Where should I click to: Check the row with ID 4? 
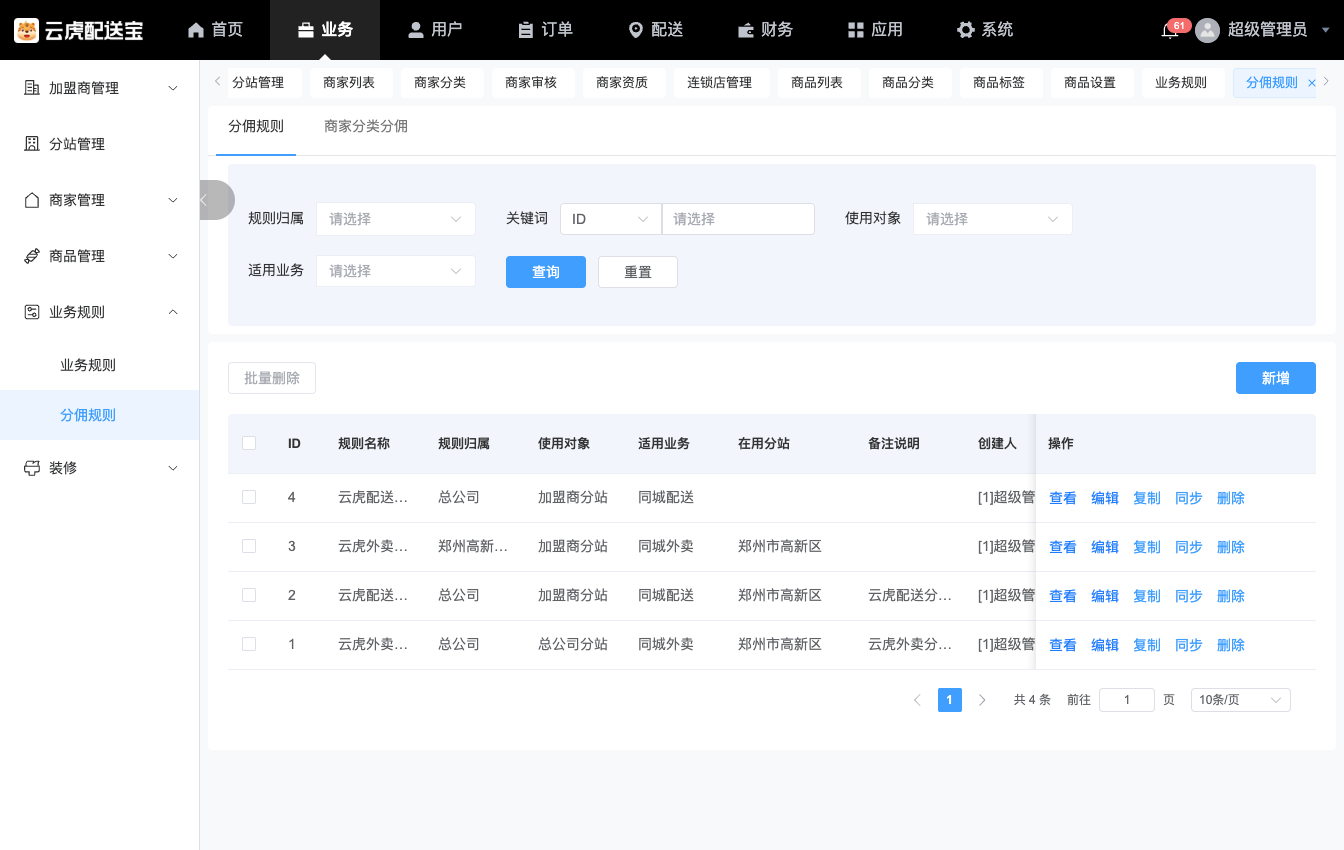249,497
